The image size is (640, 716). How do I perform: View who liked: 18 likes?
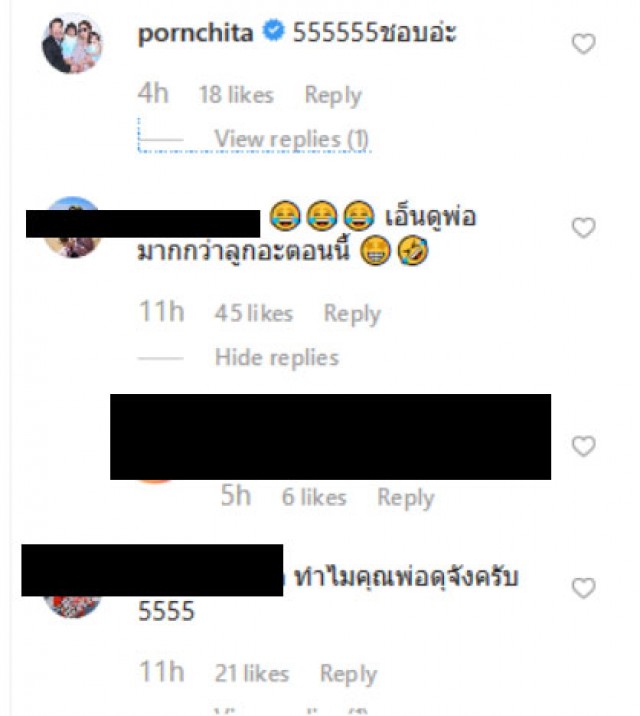[236, 95]
